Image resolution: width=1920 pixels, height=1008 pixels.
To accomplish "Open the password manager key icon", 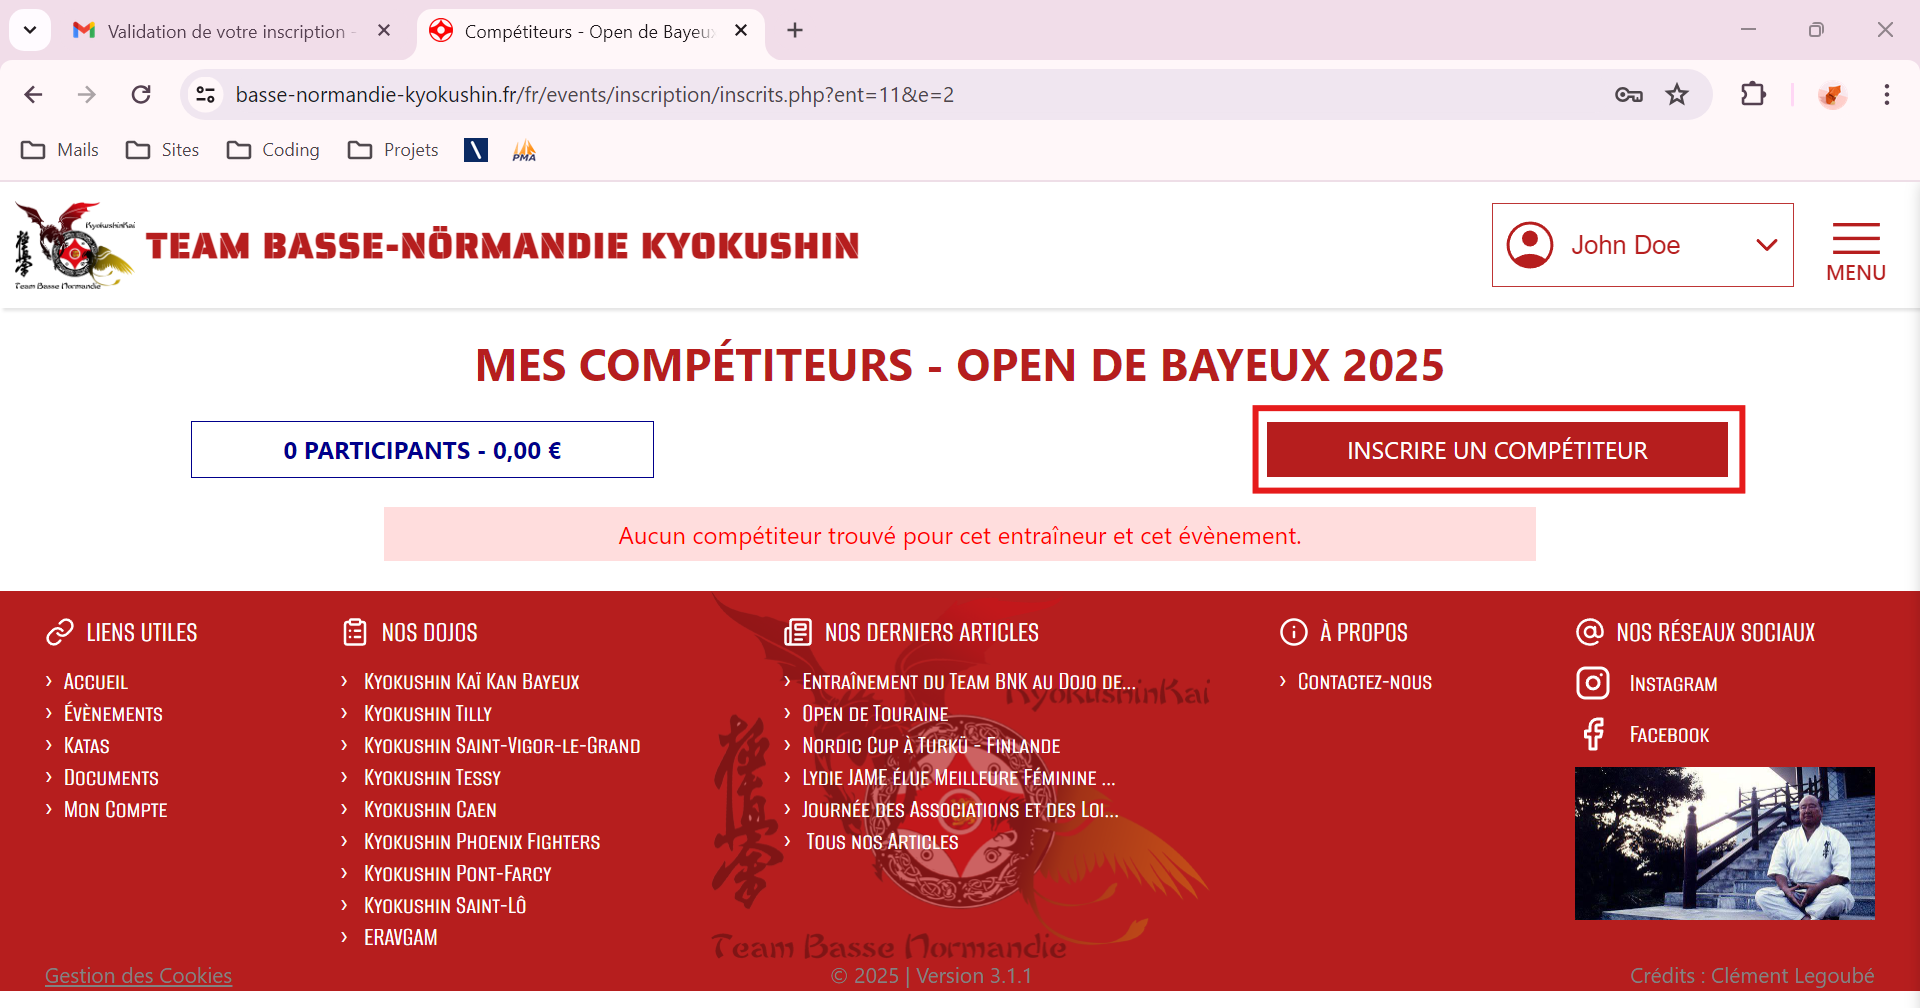I will (x=1629, y=95).
